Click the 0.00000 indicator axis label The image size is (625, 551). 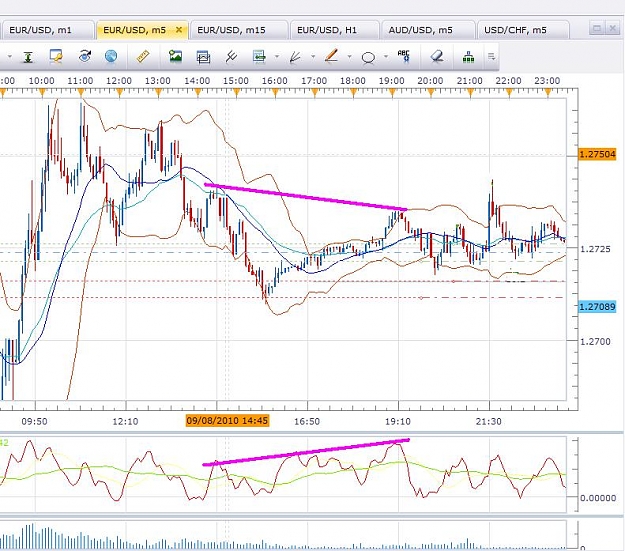(598, 498)
